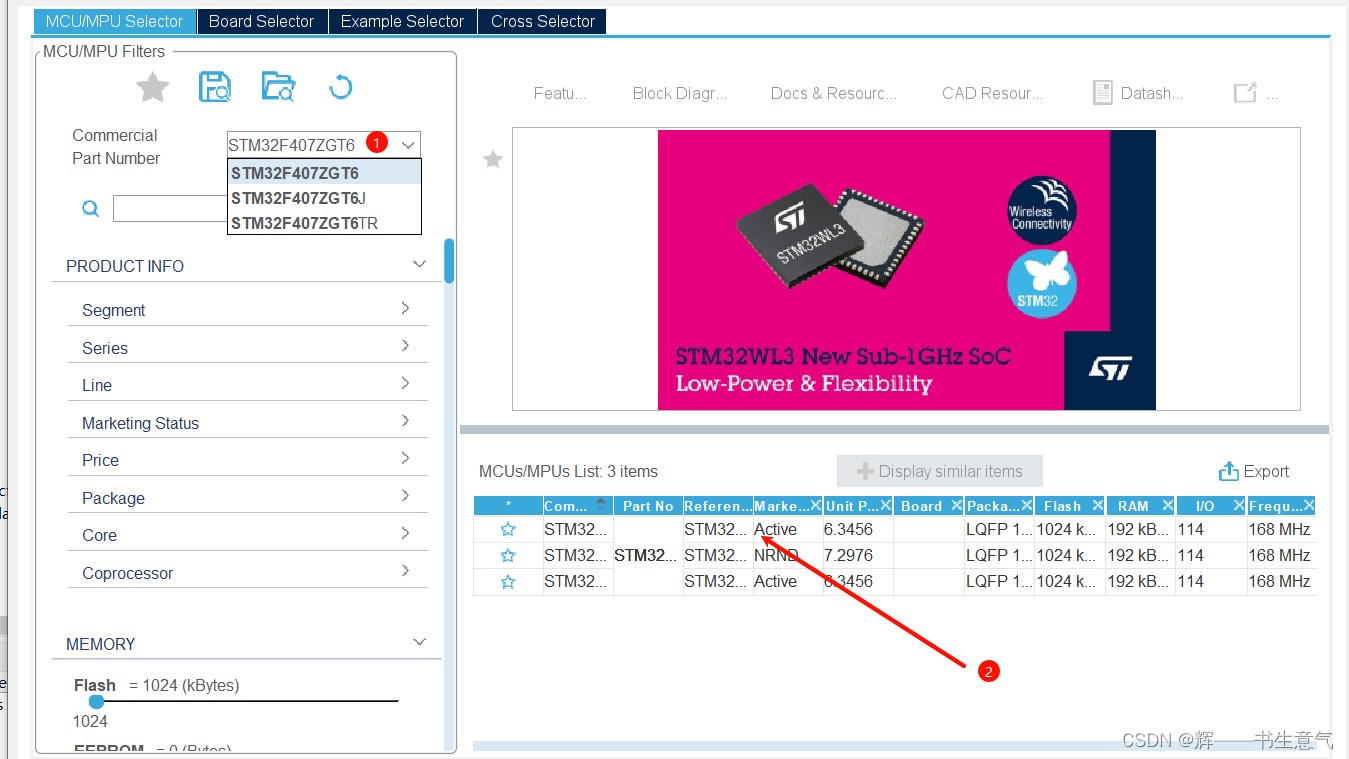The height and width of the screenshot is (759, 1349).
Task: Remove the Frequency column via its X
Action: pos(1309,506)
